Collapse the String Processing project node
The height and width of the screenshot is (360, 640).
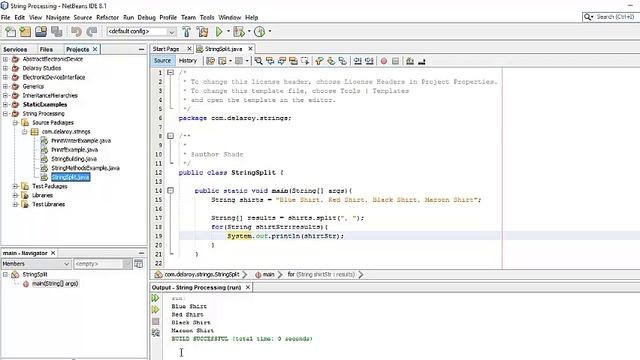tap(5, 113)
